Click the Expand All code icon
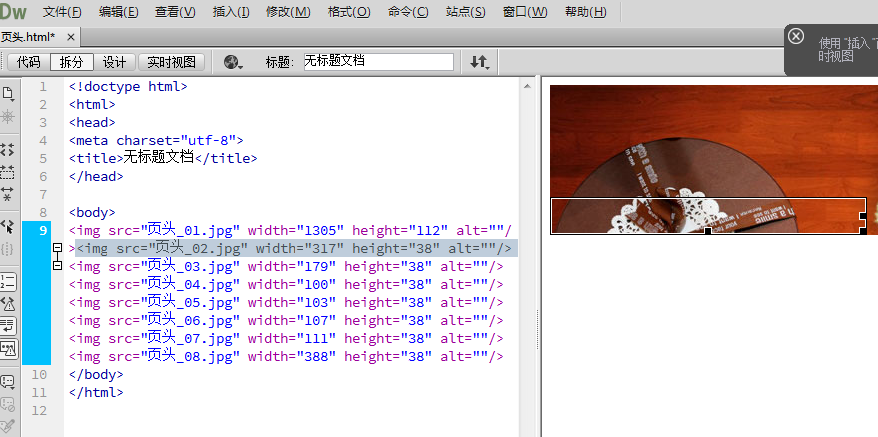The width and height of the screenshot is (878, 437). 8,194
